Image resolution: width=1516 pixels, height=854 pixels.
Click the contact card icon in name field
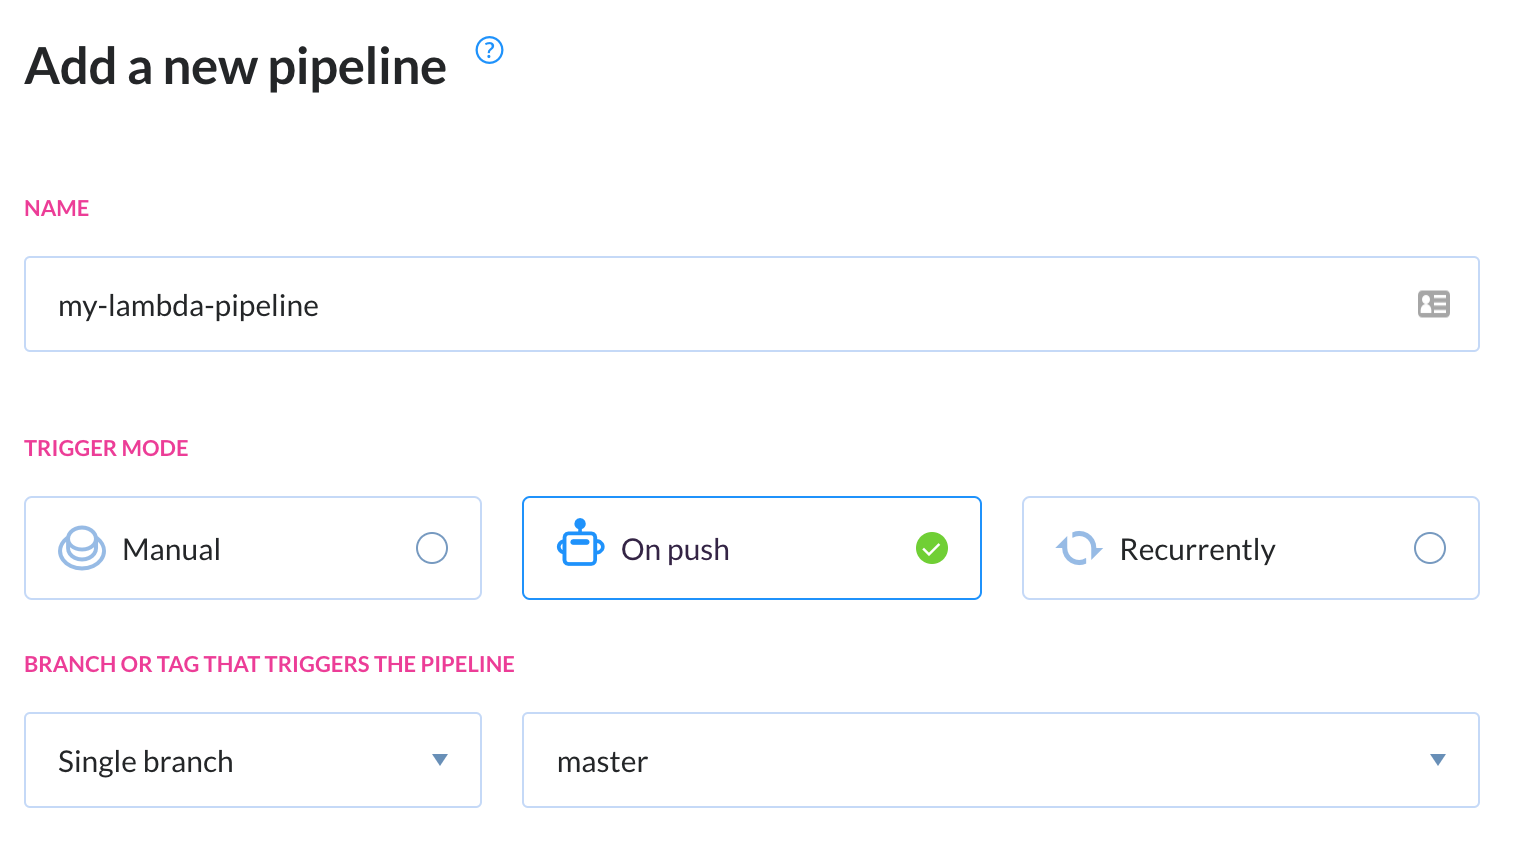[x=1433, y=304]
